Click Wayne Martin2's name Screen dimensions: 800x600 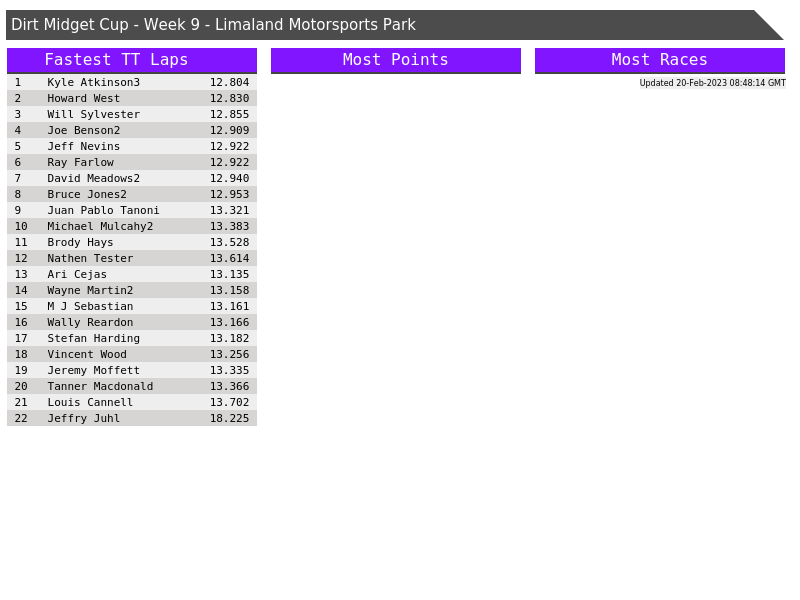coord(90,290)
